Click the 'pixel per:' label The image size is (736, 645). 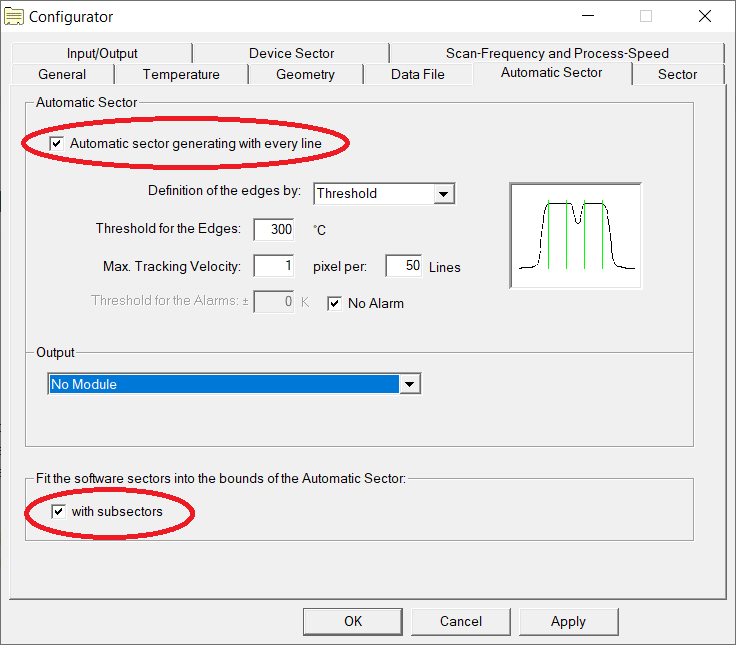(x=340, y=267)
